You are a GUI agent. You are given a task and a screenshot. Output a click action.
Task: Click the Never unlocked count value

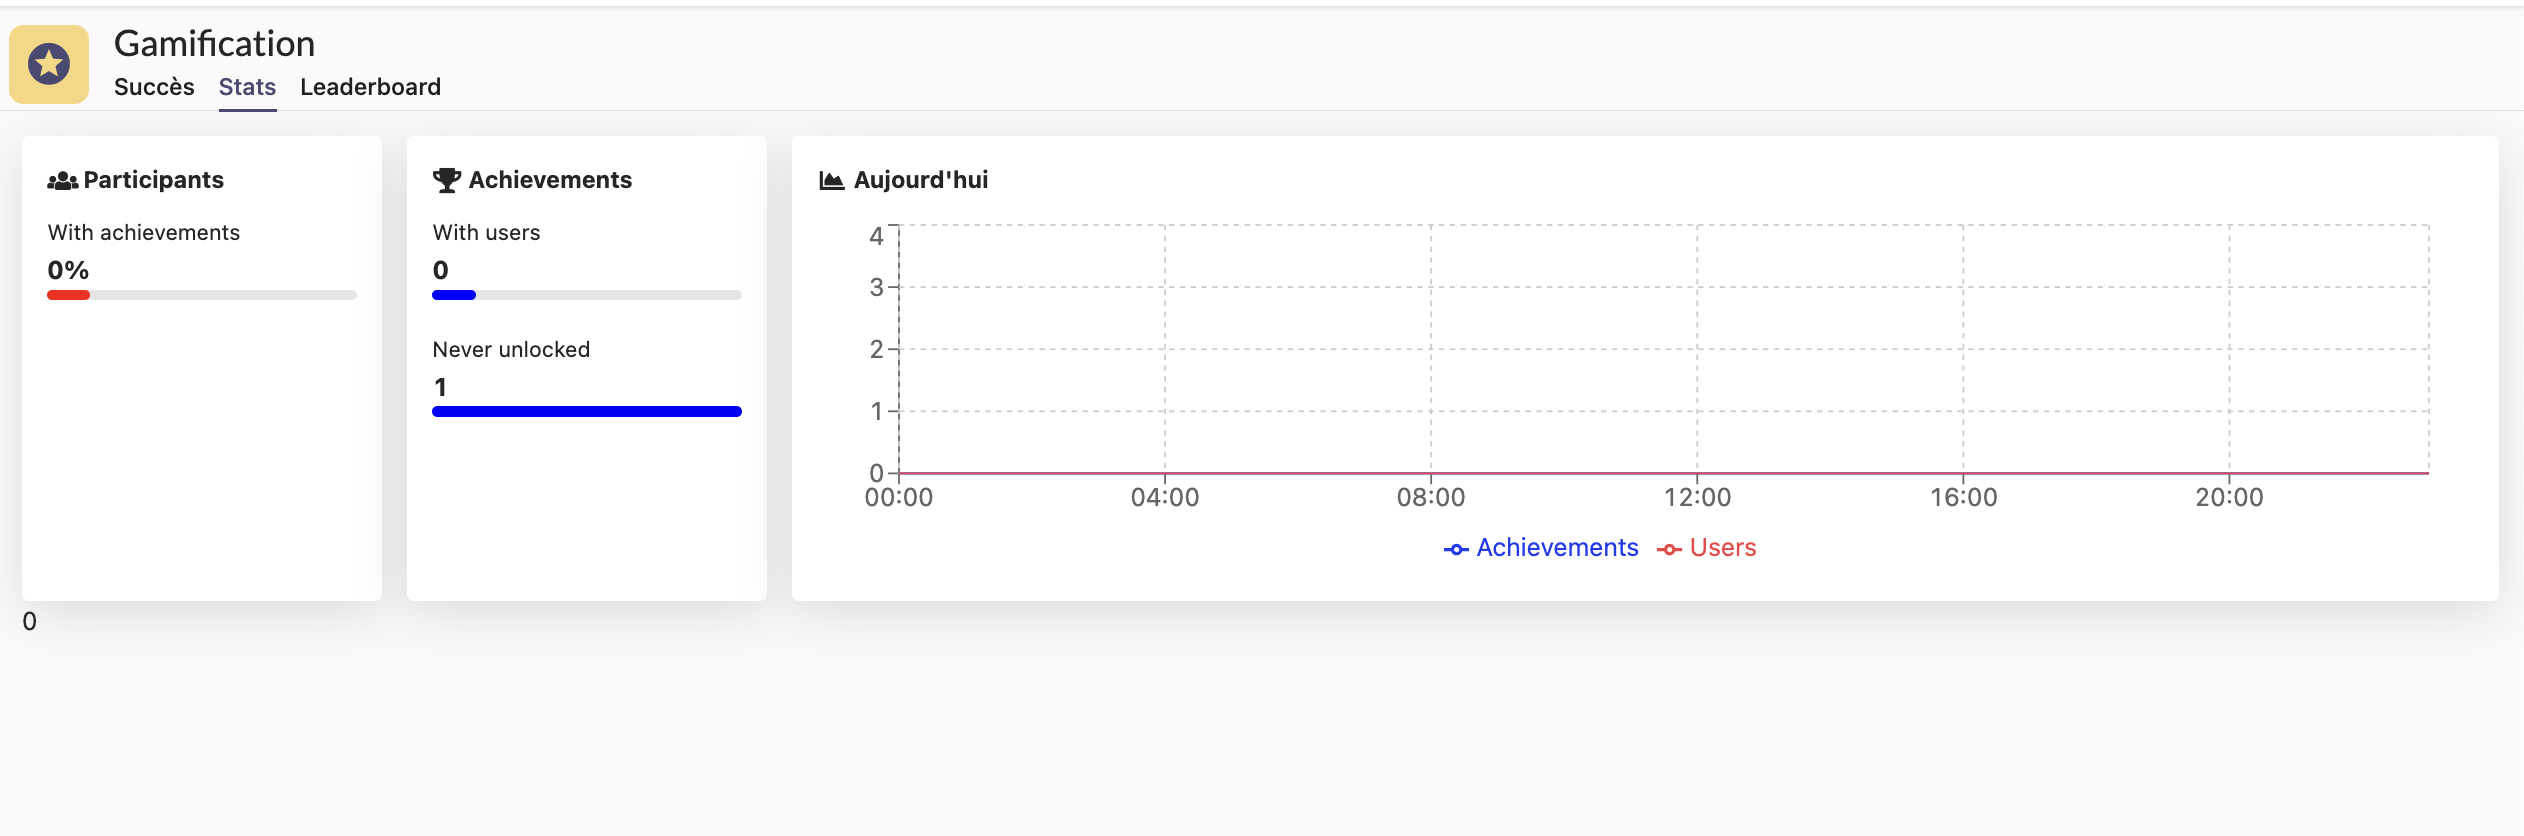click(440, 387)
